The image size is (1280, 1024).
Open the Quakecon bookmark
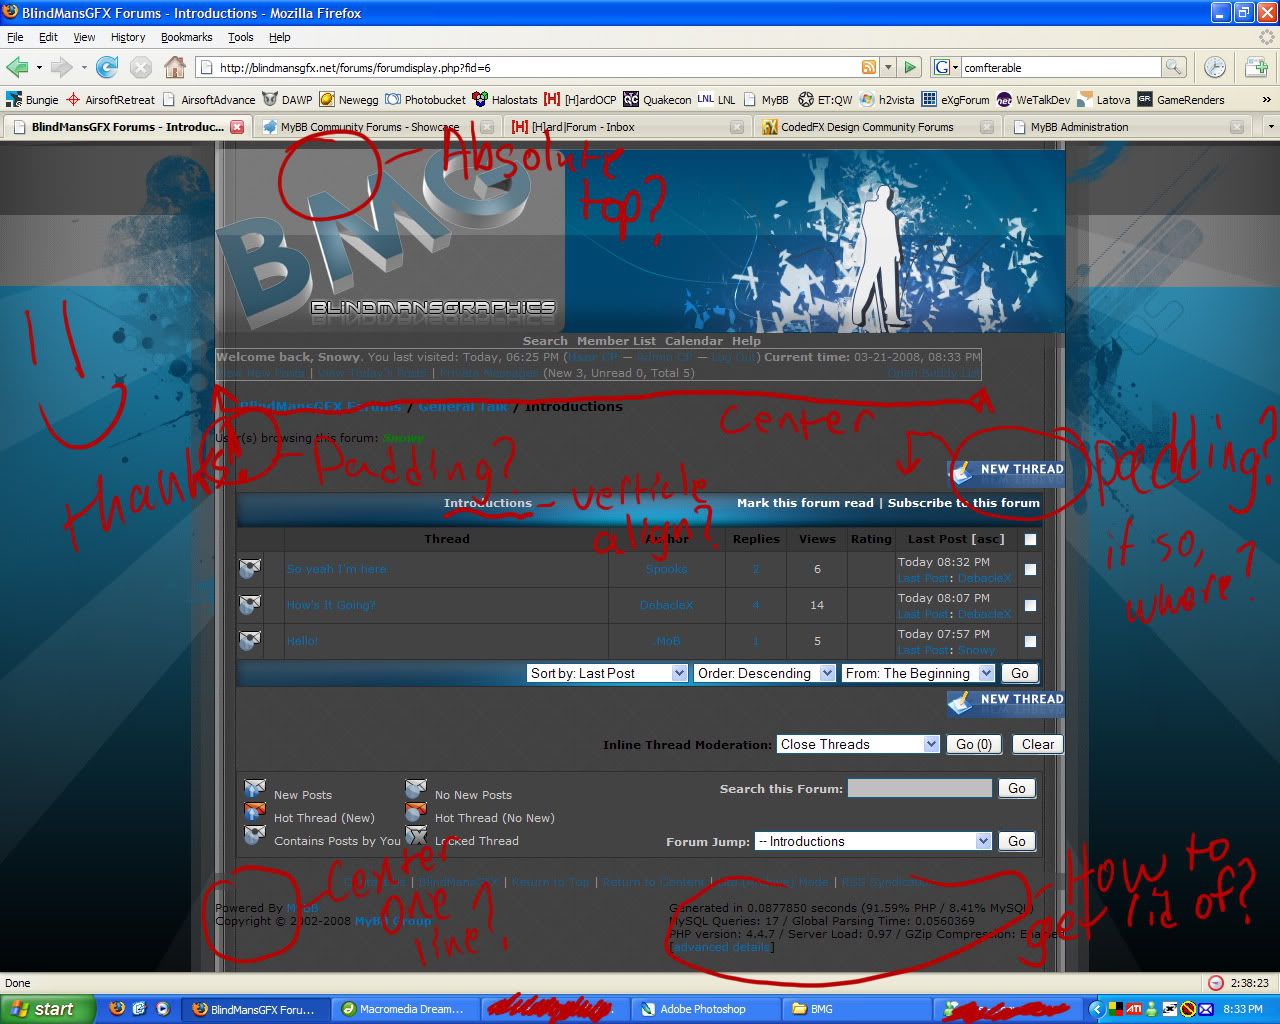point(657,100)
